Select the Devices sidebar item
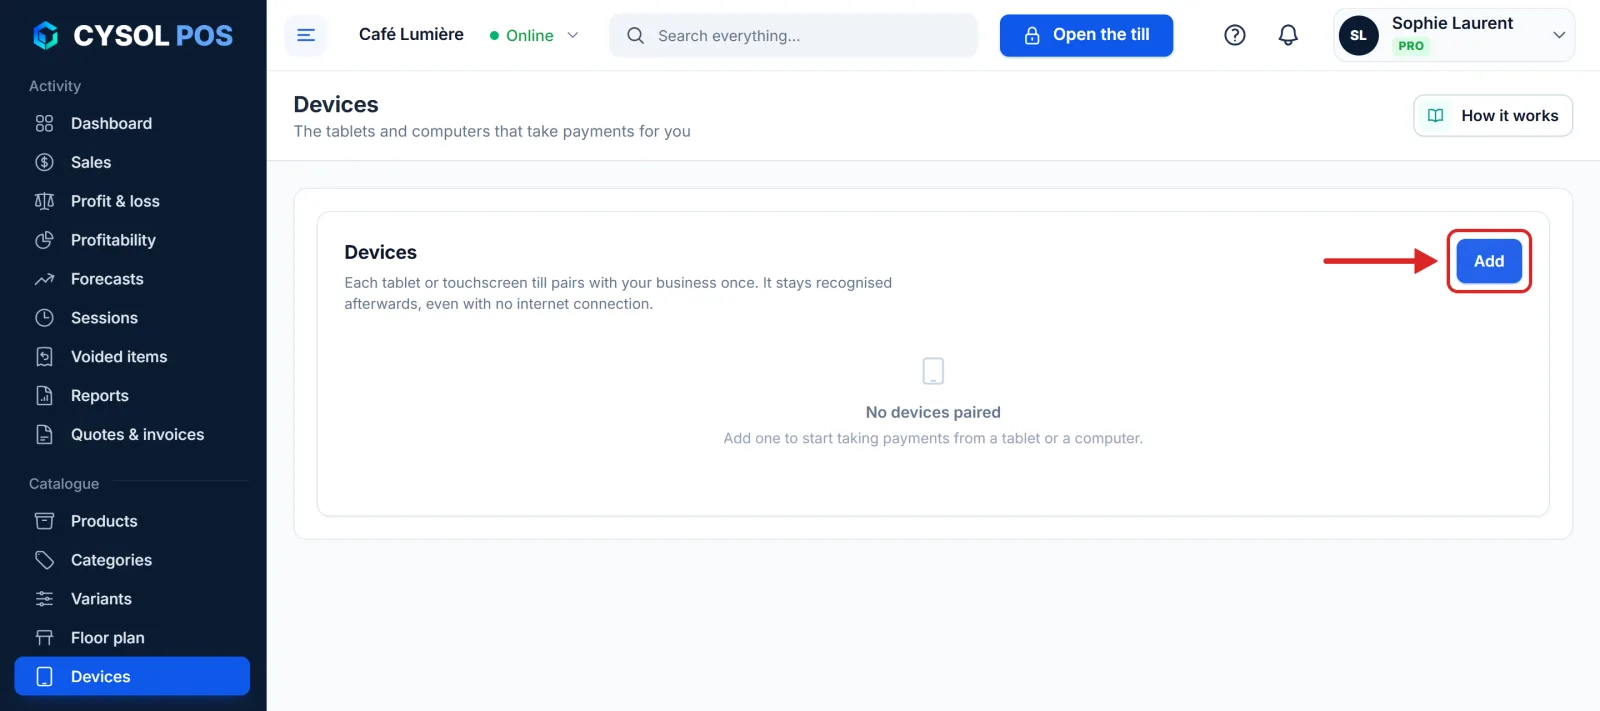This screenshot has width=1600, height=711. pyautogui.click(x=132, y=676)
